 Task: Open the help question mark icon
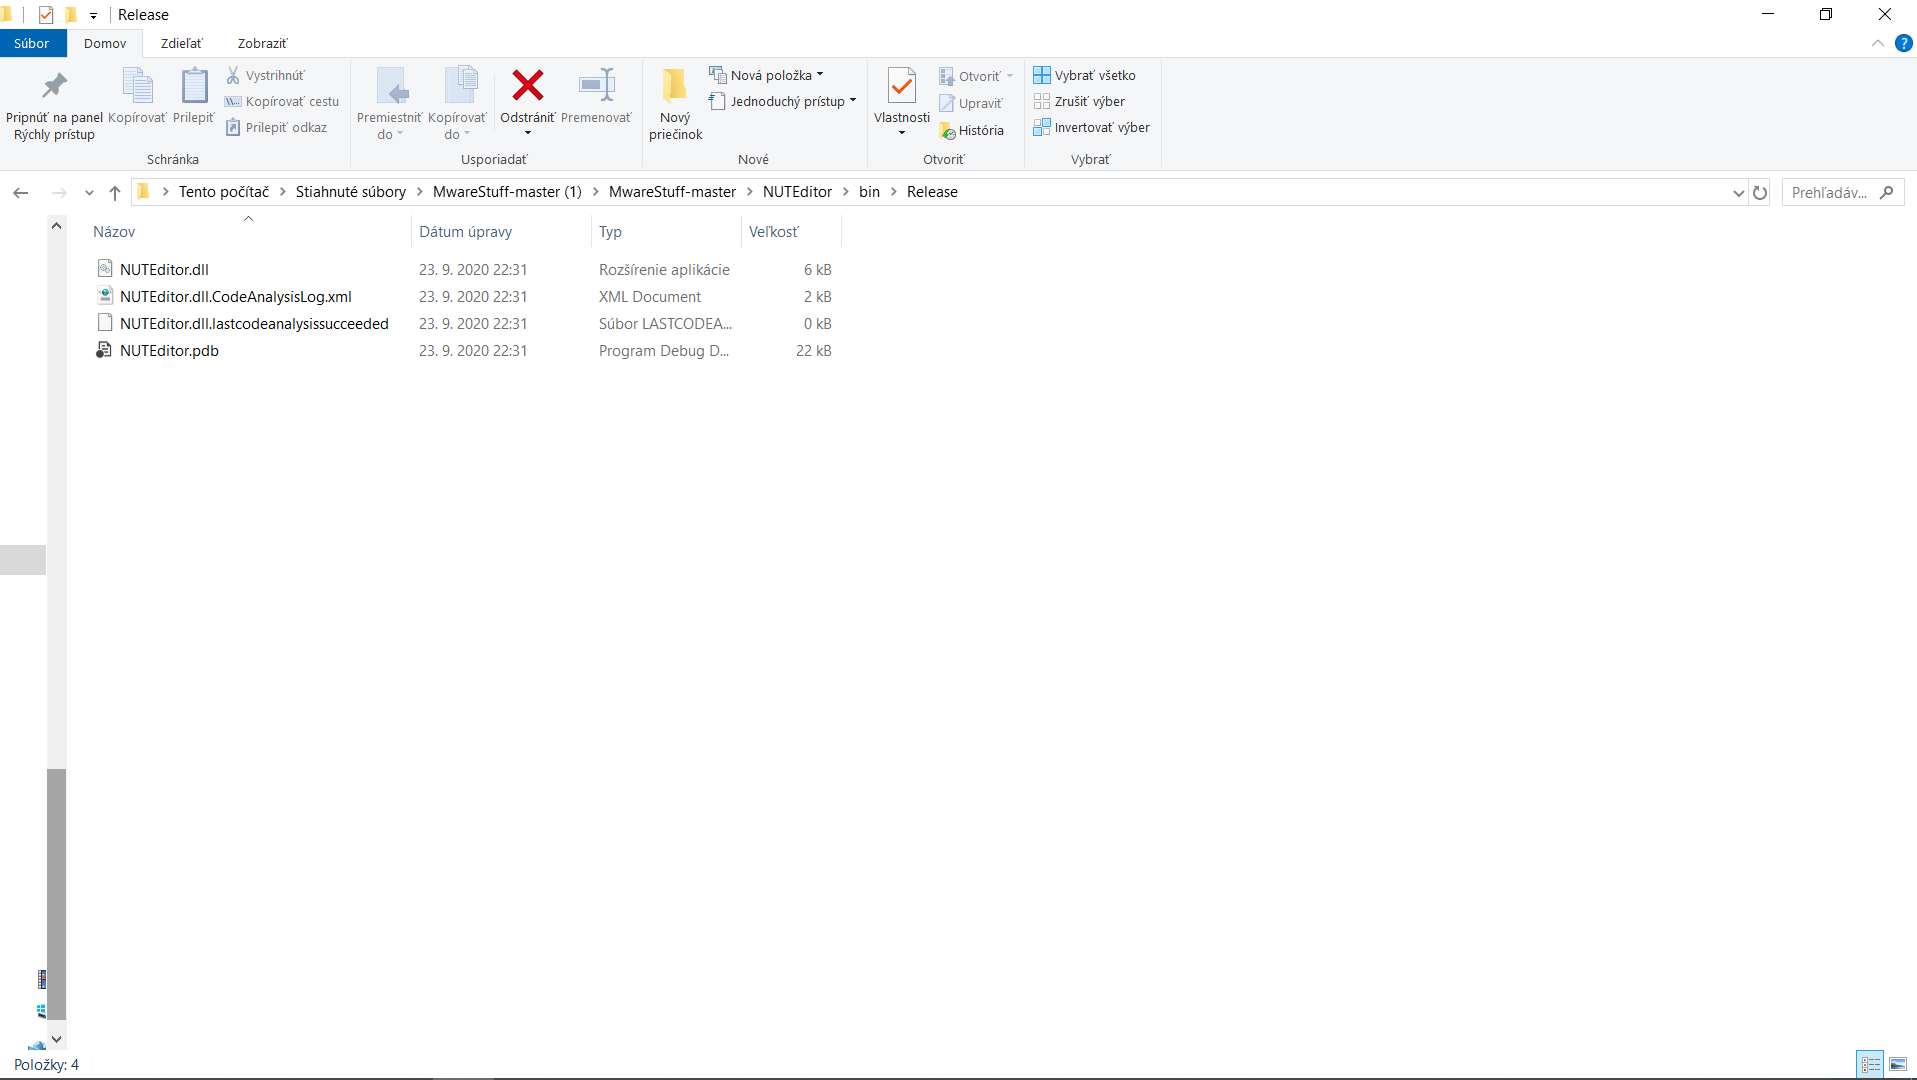[x=1904, y=43]
